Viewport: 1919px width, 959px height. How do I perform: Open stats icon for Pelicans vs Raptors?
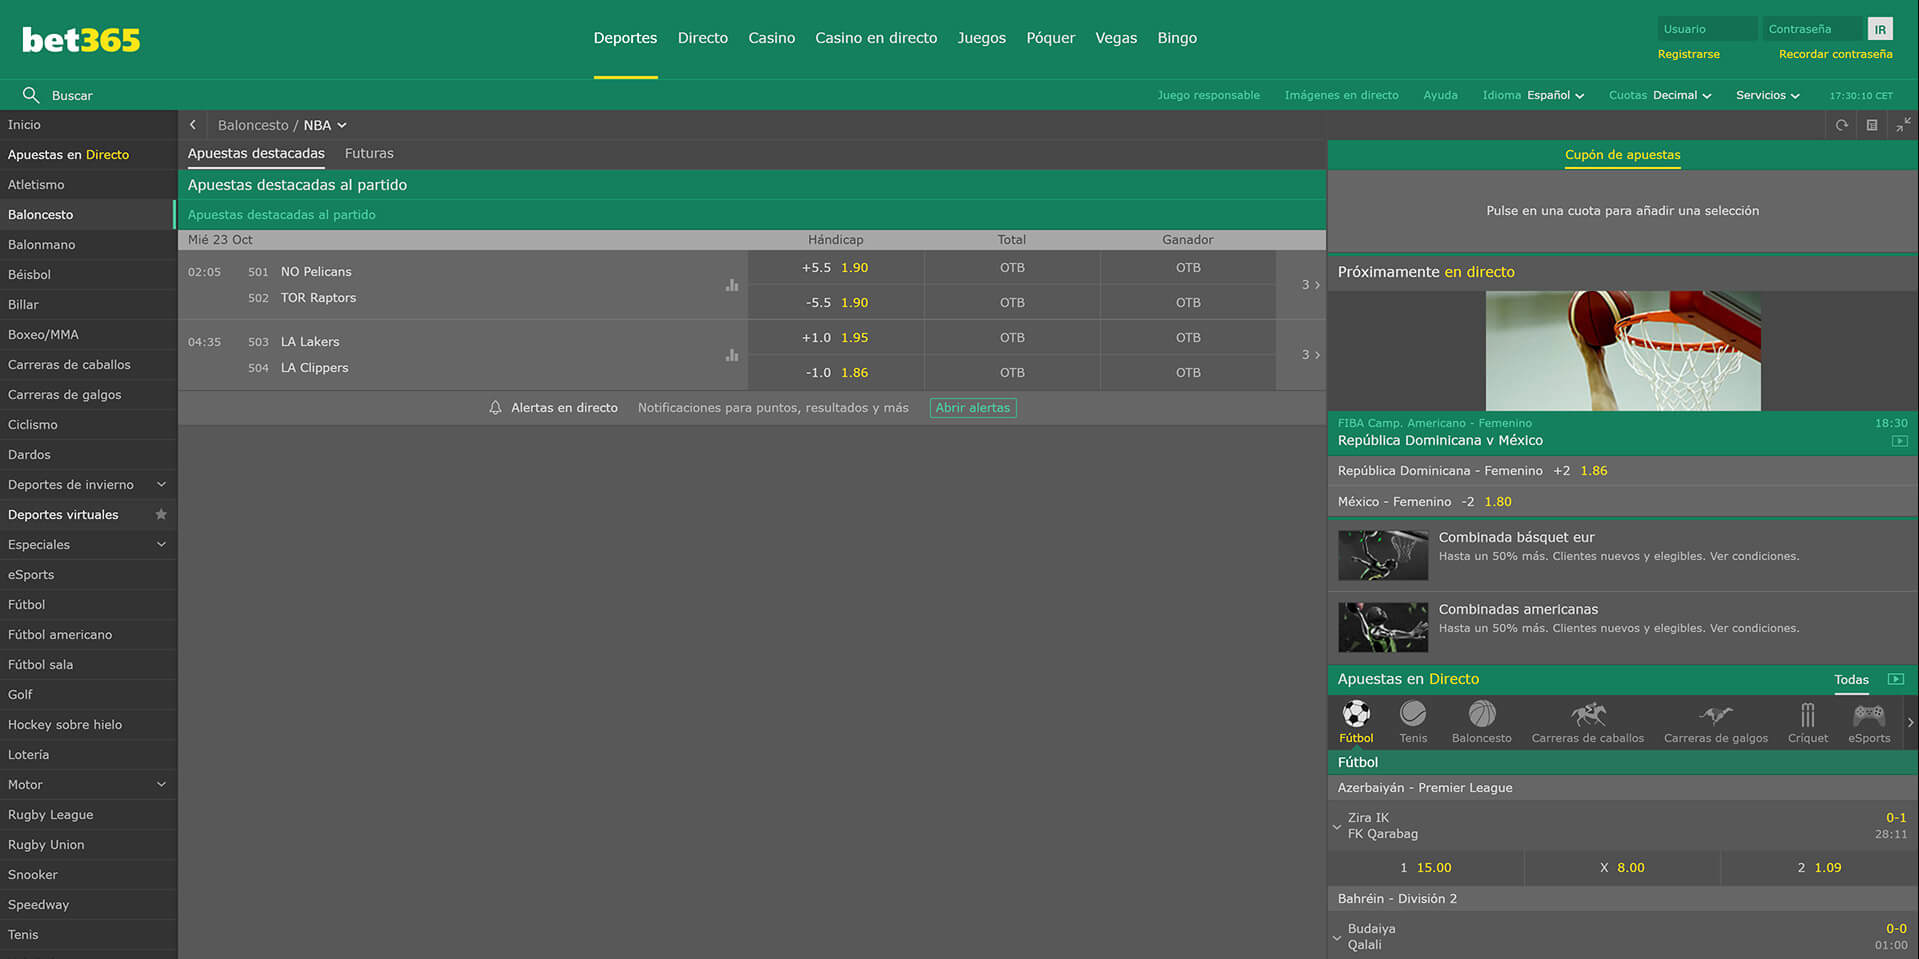(732, 285)
